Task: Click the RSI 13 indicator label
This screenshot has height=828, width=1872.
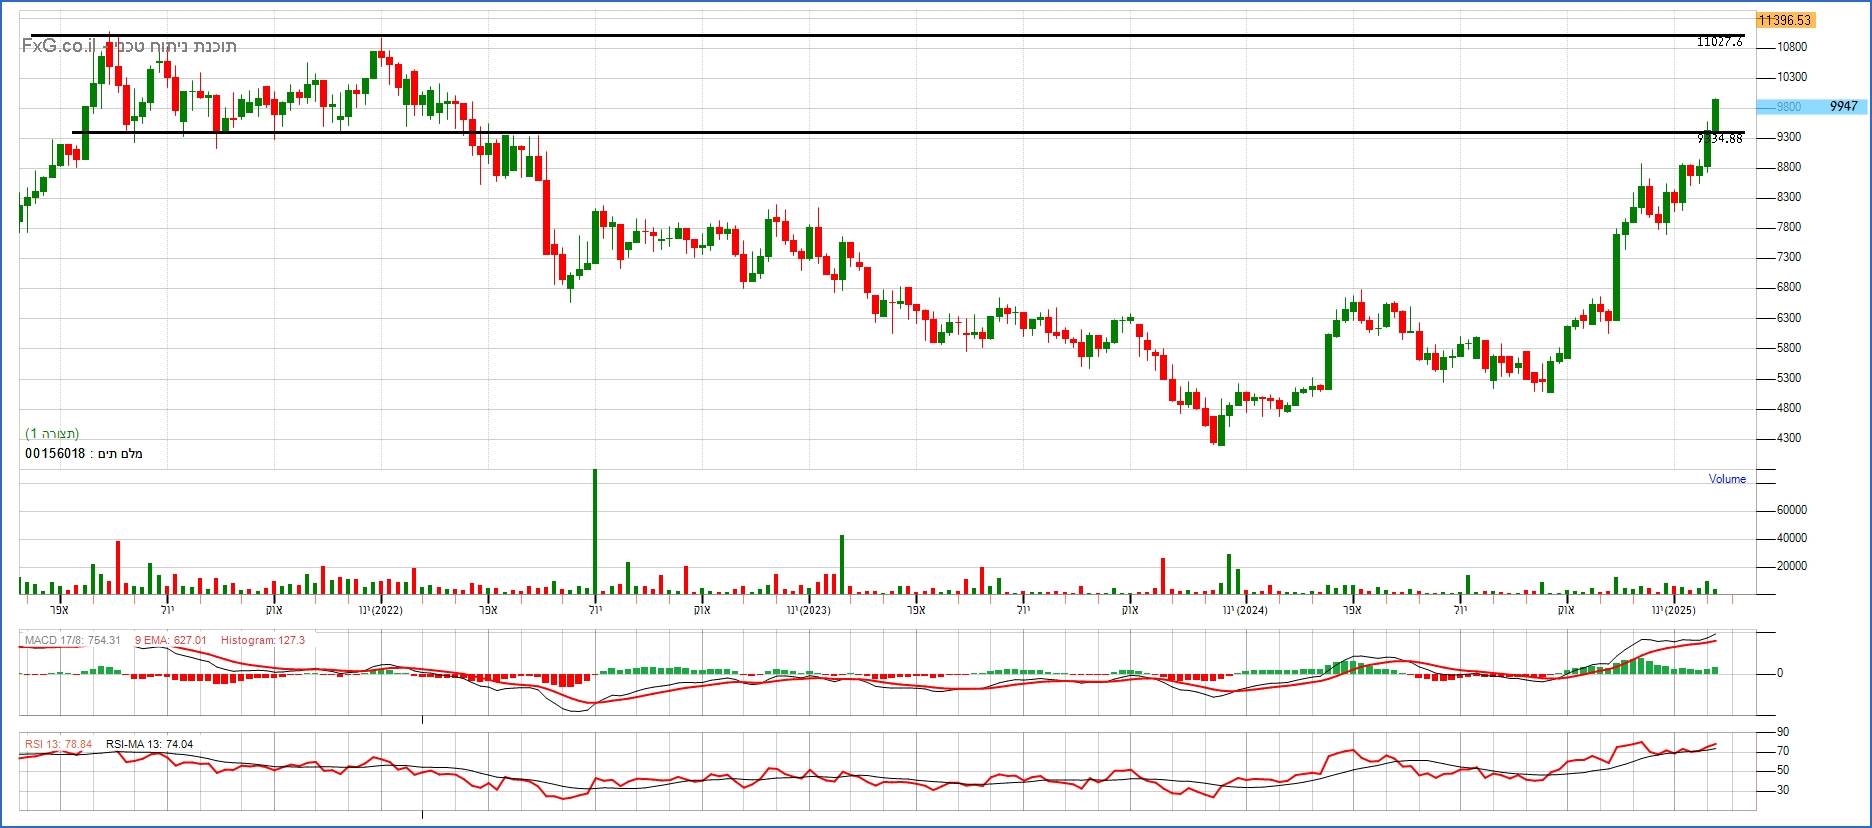Action: (58, 744)
